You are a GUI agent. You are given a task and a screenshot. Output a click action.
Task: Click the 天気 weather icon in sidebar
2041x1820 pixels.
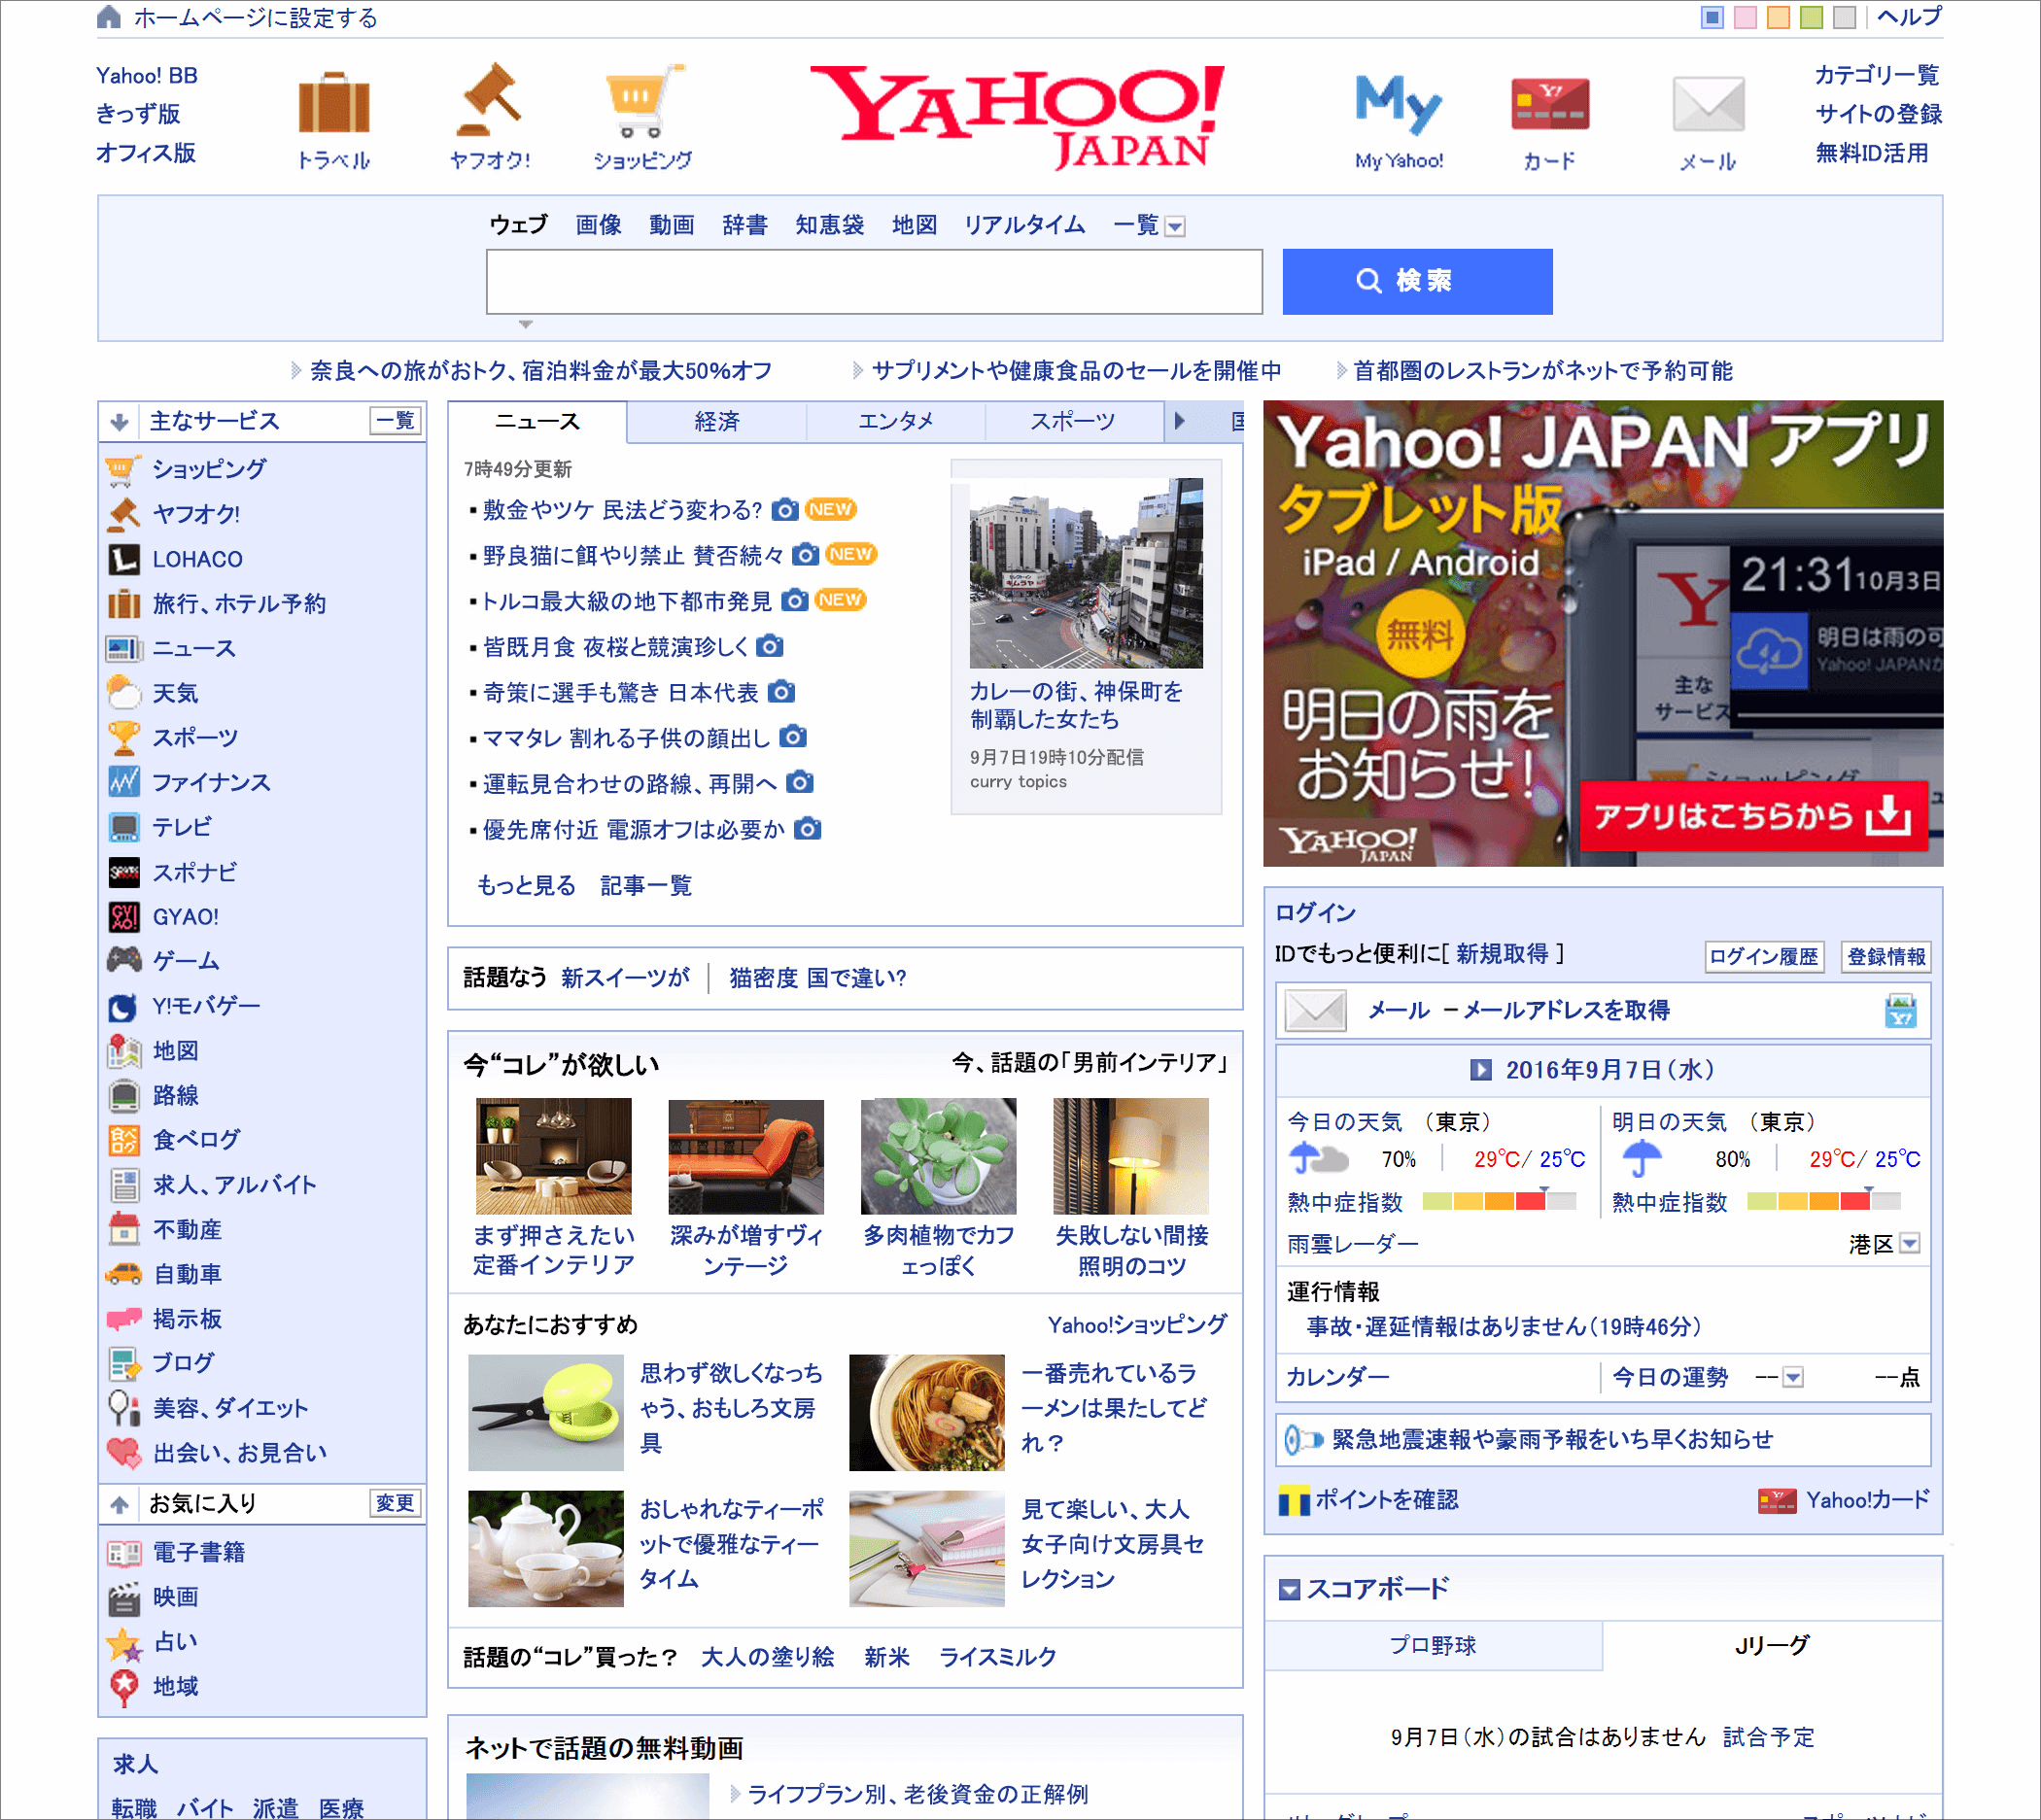pos(123,693)
